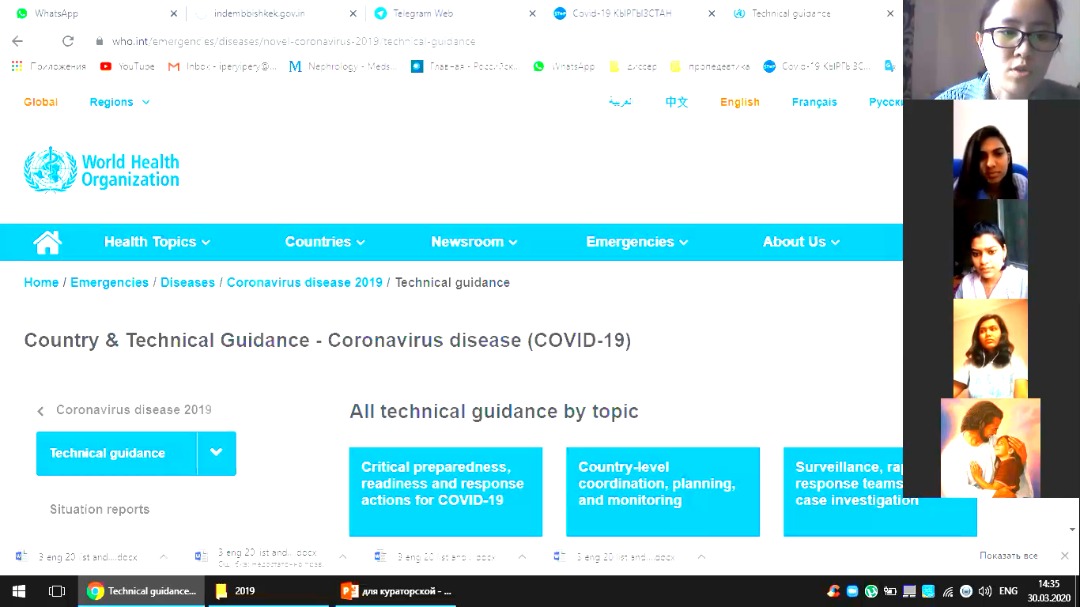The height and width of the screenshot is (607, 1080).
Task: Open the PowerPoint taskbar app
Action: pos(397,591)
